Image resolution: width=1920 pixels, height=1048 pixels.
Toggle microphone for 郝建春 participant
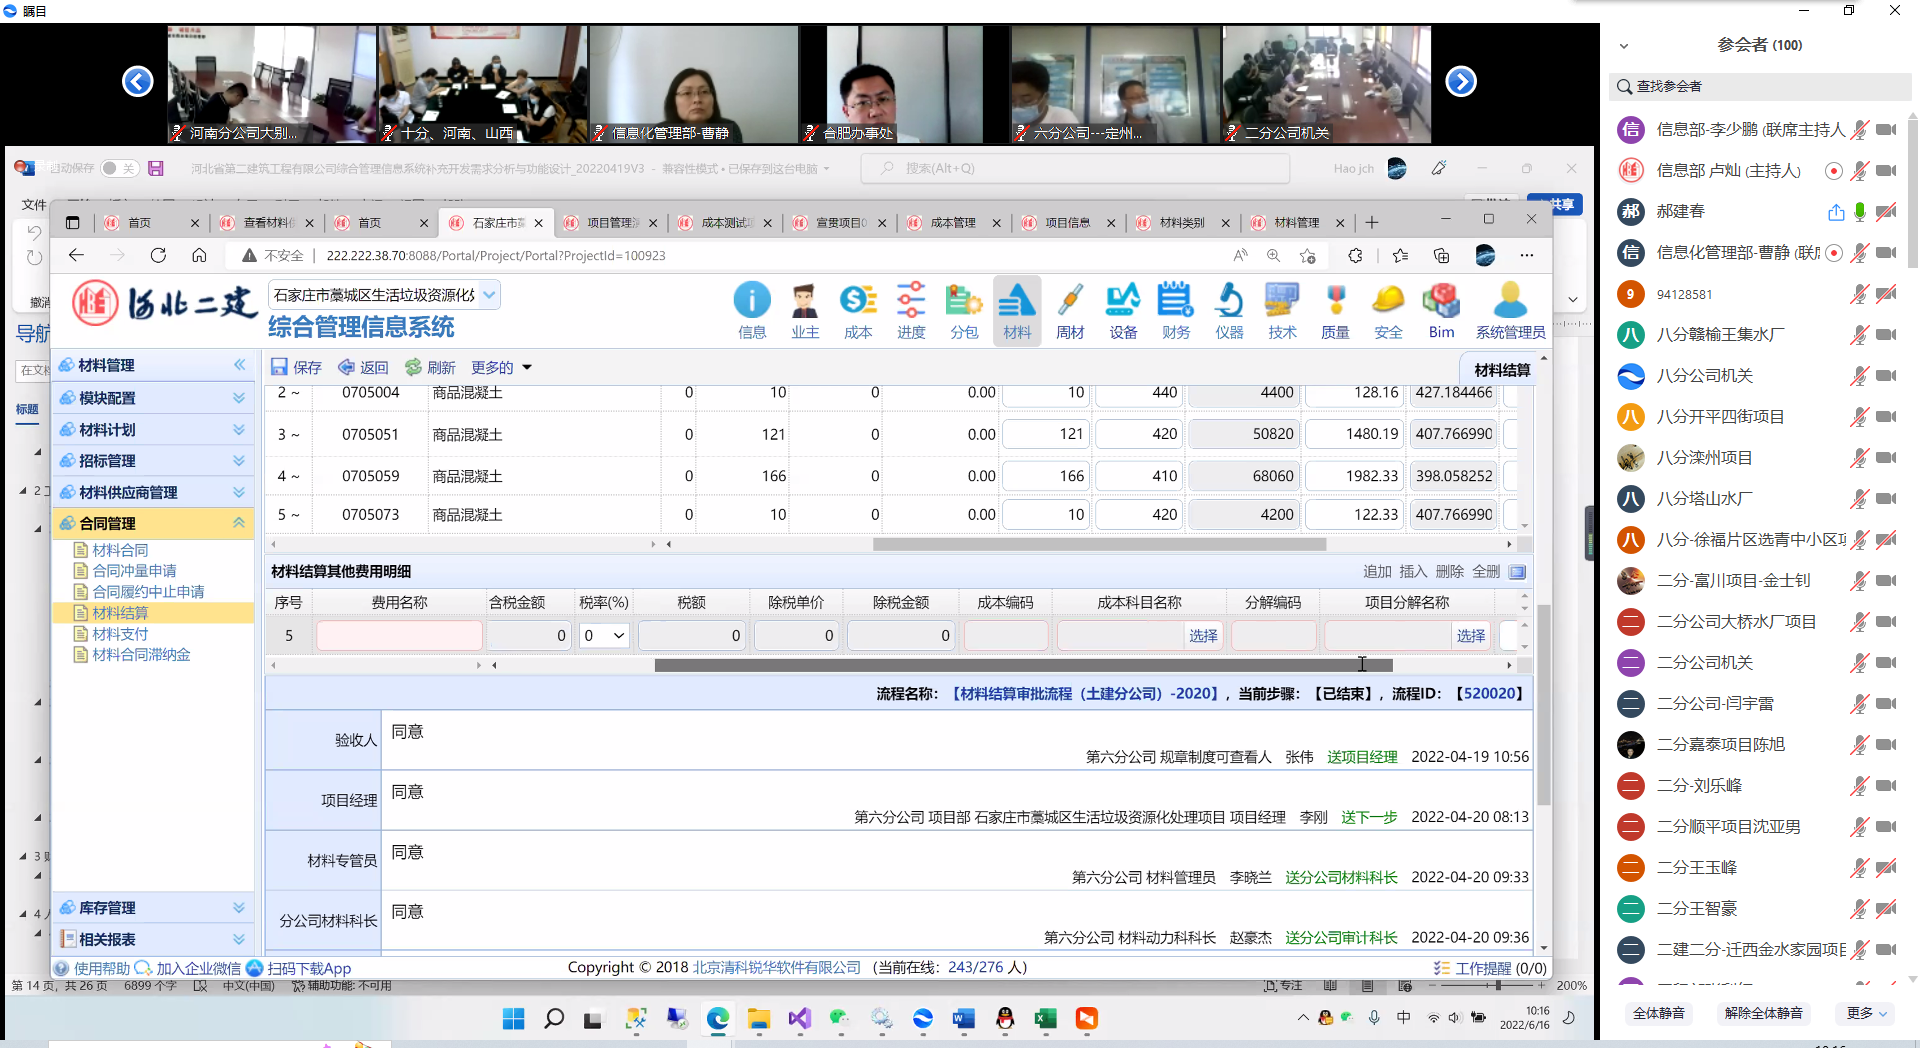[1859, 211]
